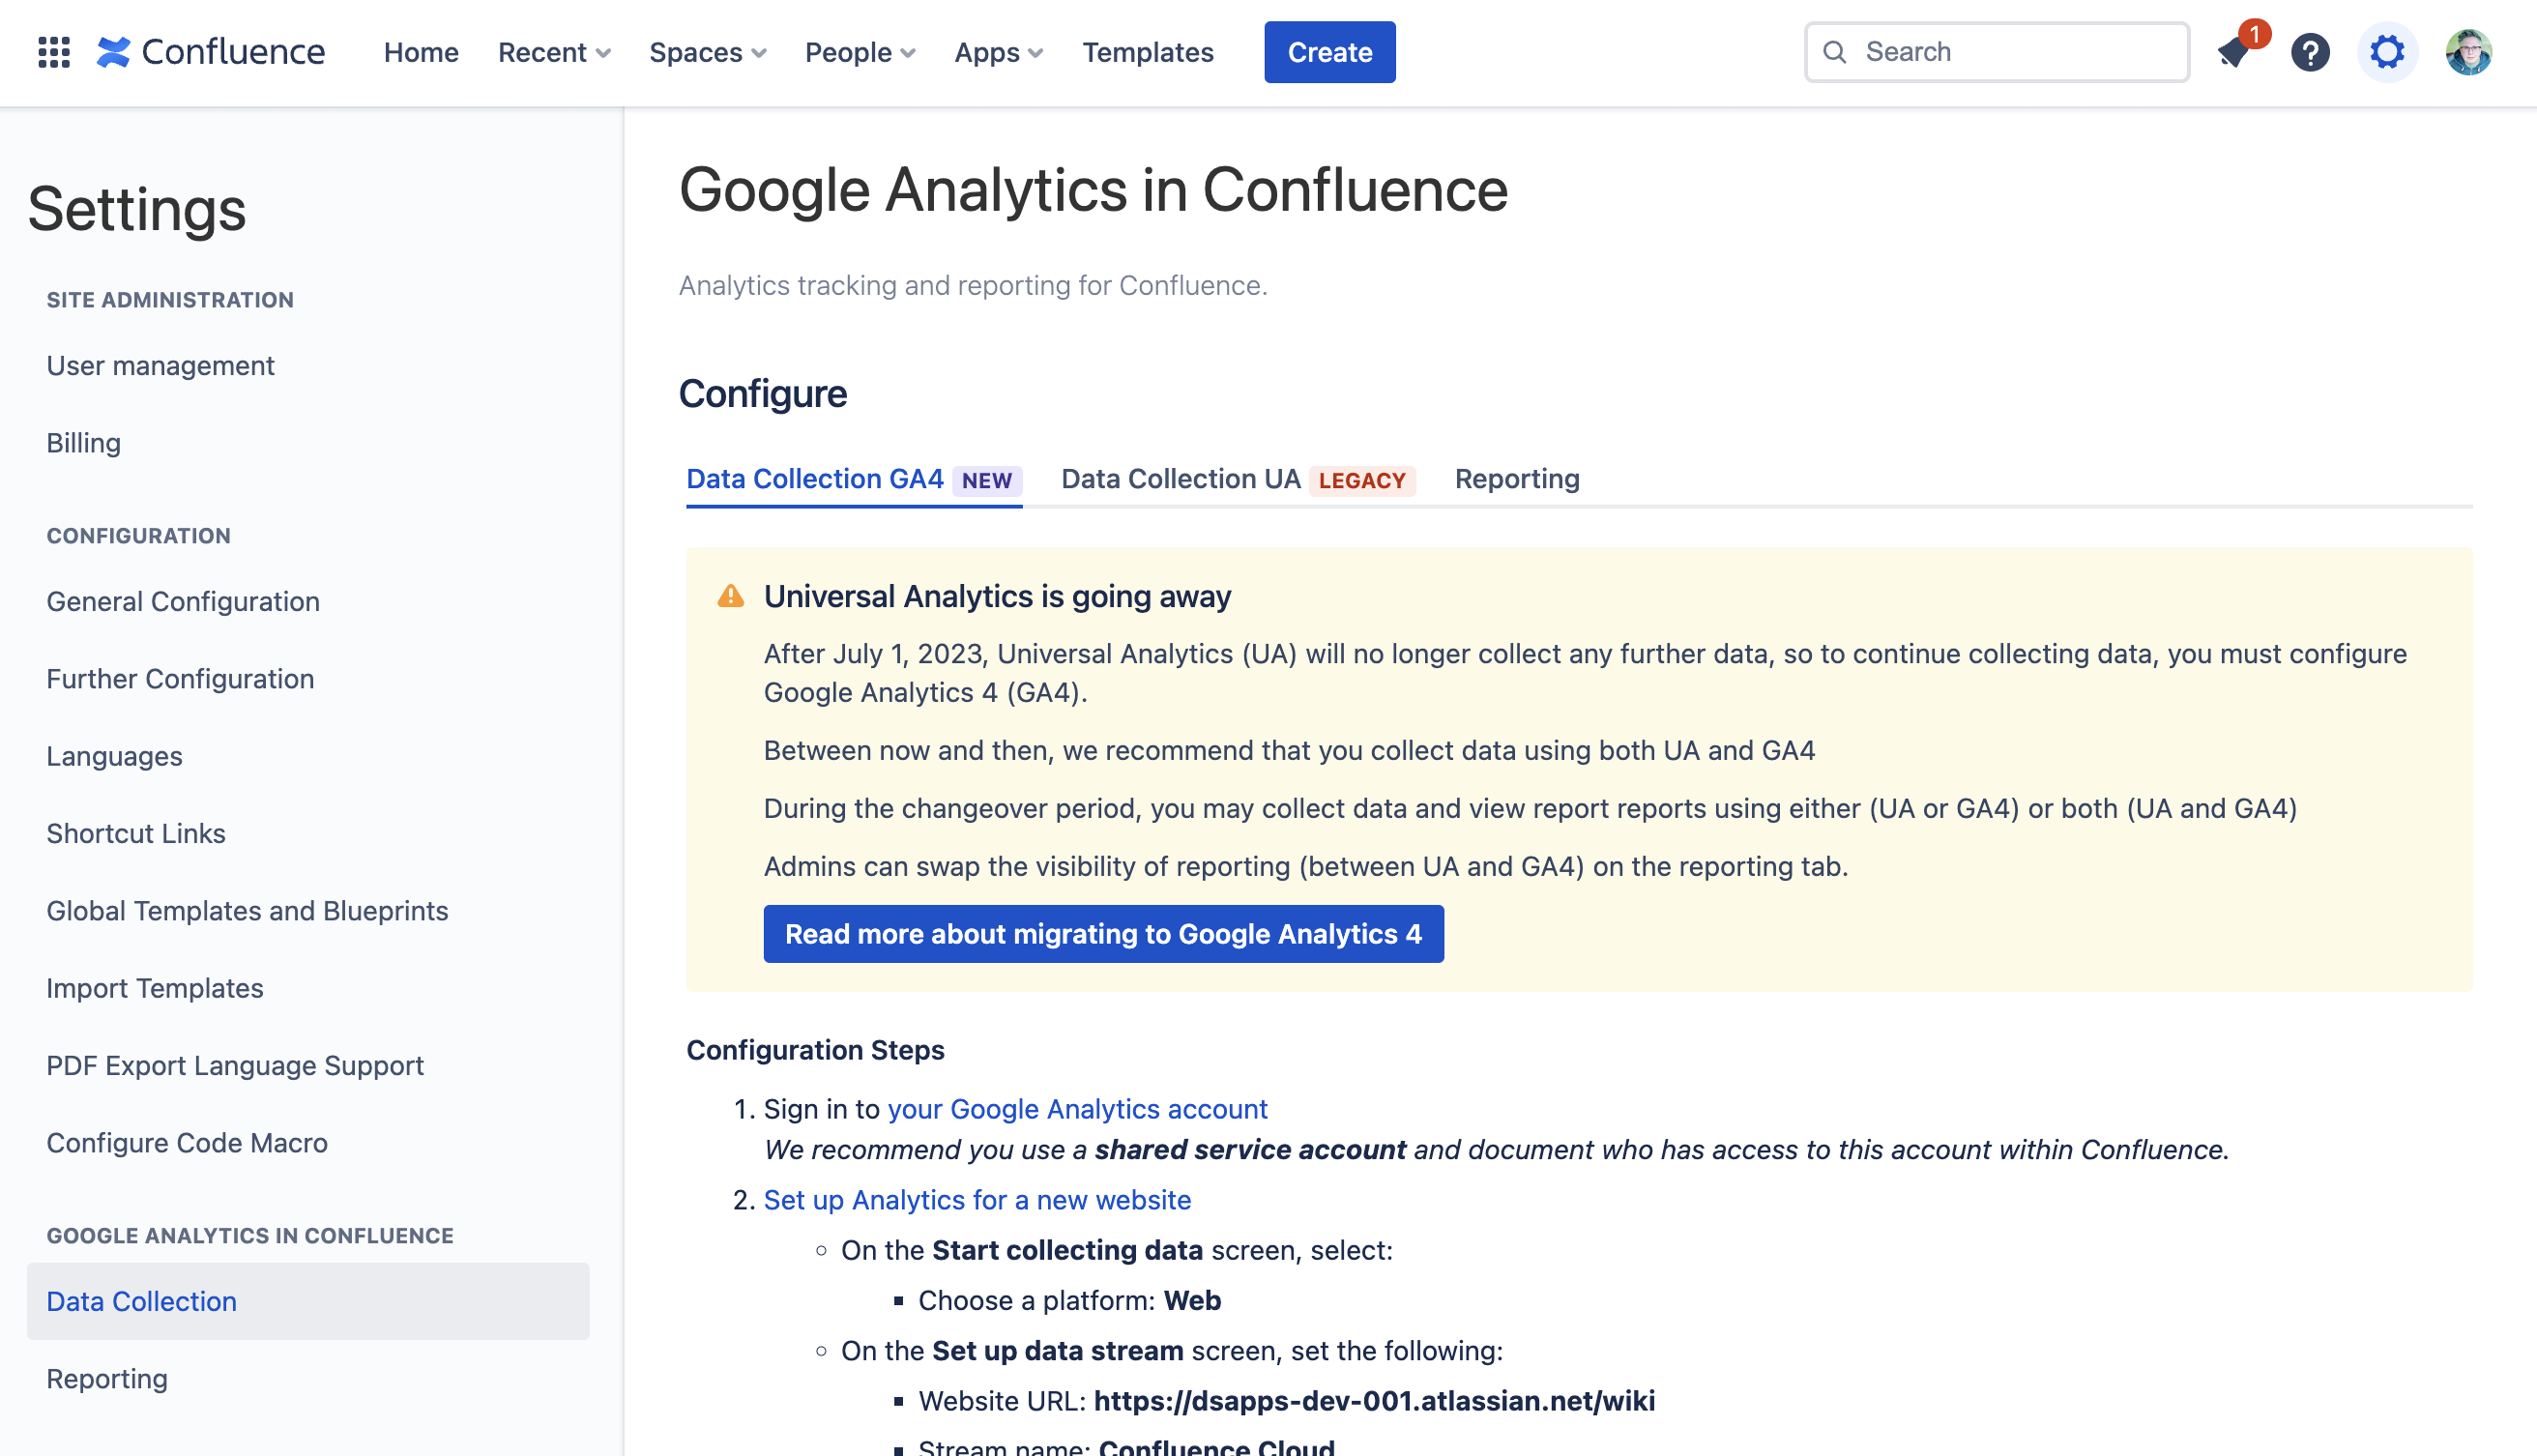Open your Google Analytics account link

1077,1109
